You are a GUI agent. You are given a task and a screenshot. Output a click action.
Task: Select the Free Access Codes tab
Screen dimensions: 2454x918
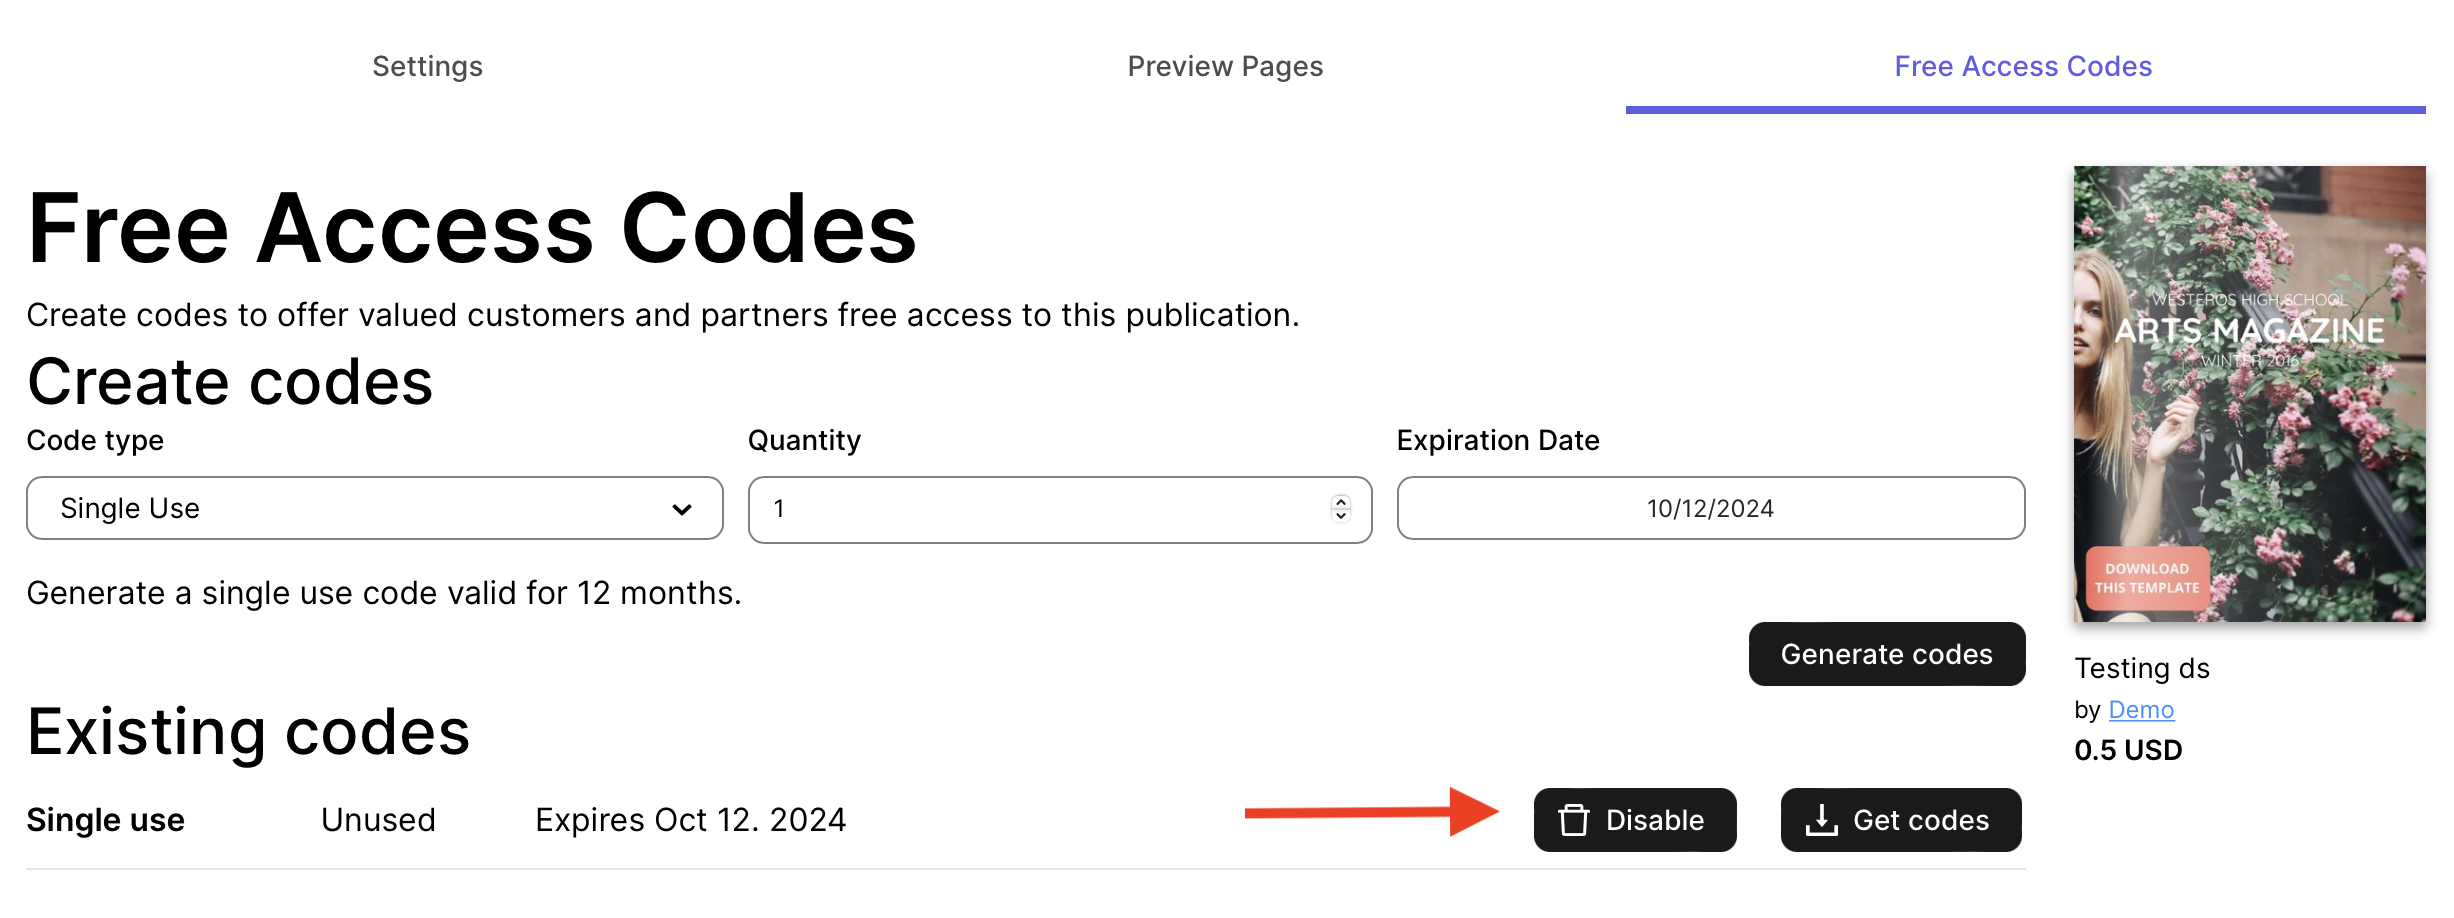coord(2022,66)
